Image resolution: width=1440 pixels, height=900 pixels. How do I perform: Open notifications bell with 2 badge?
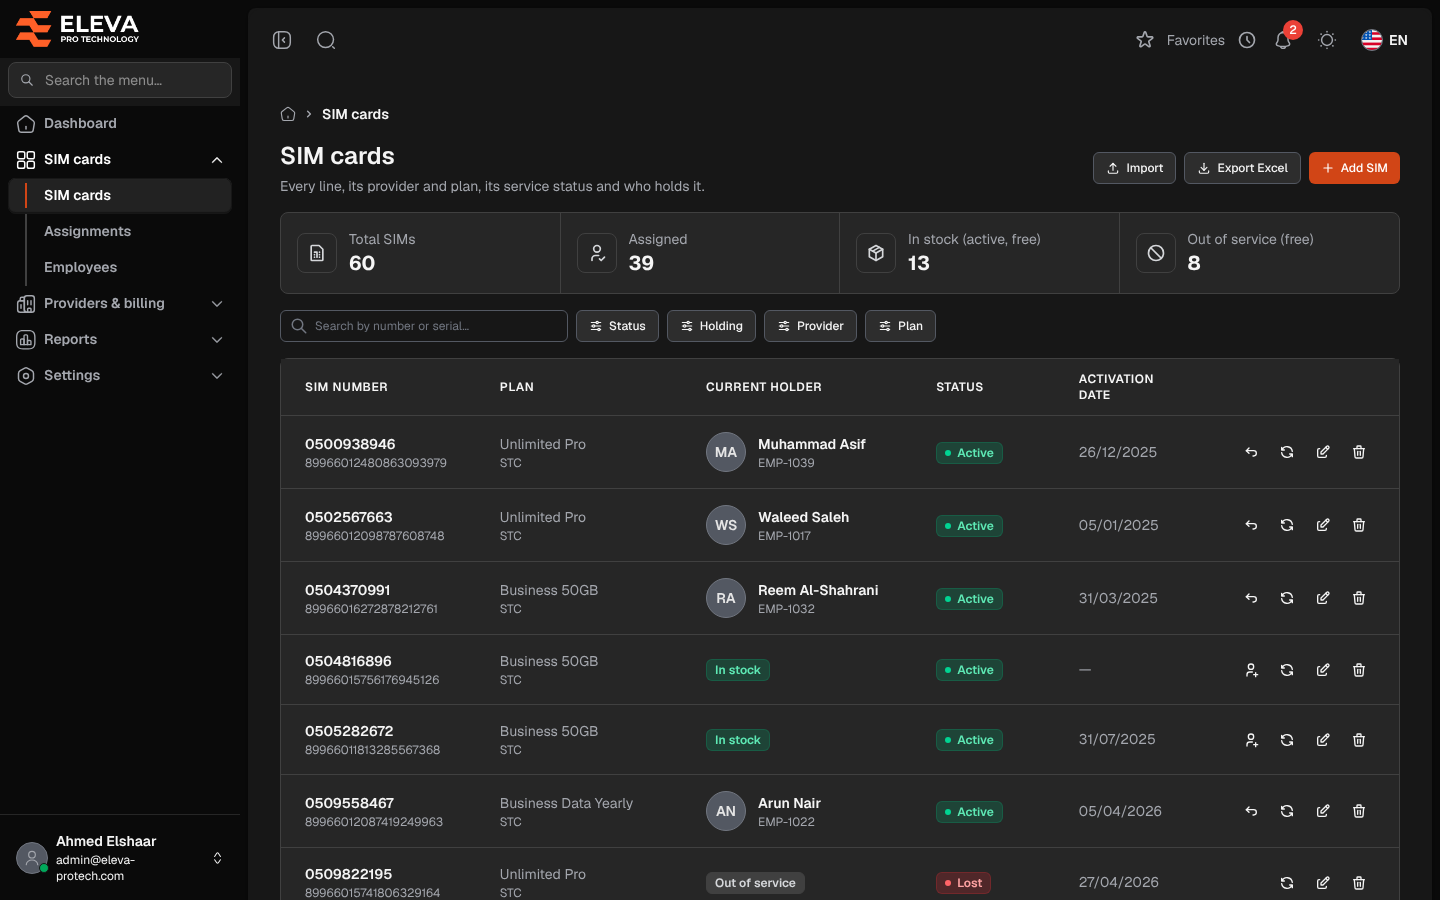pos(1283,40)
